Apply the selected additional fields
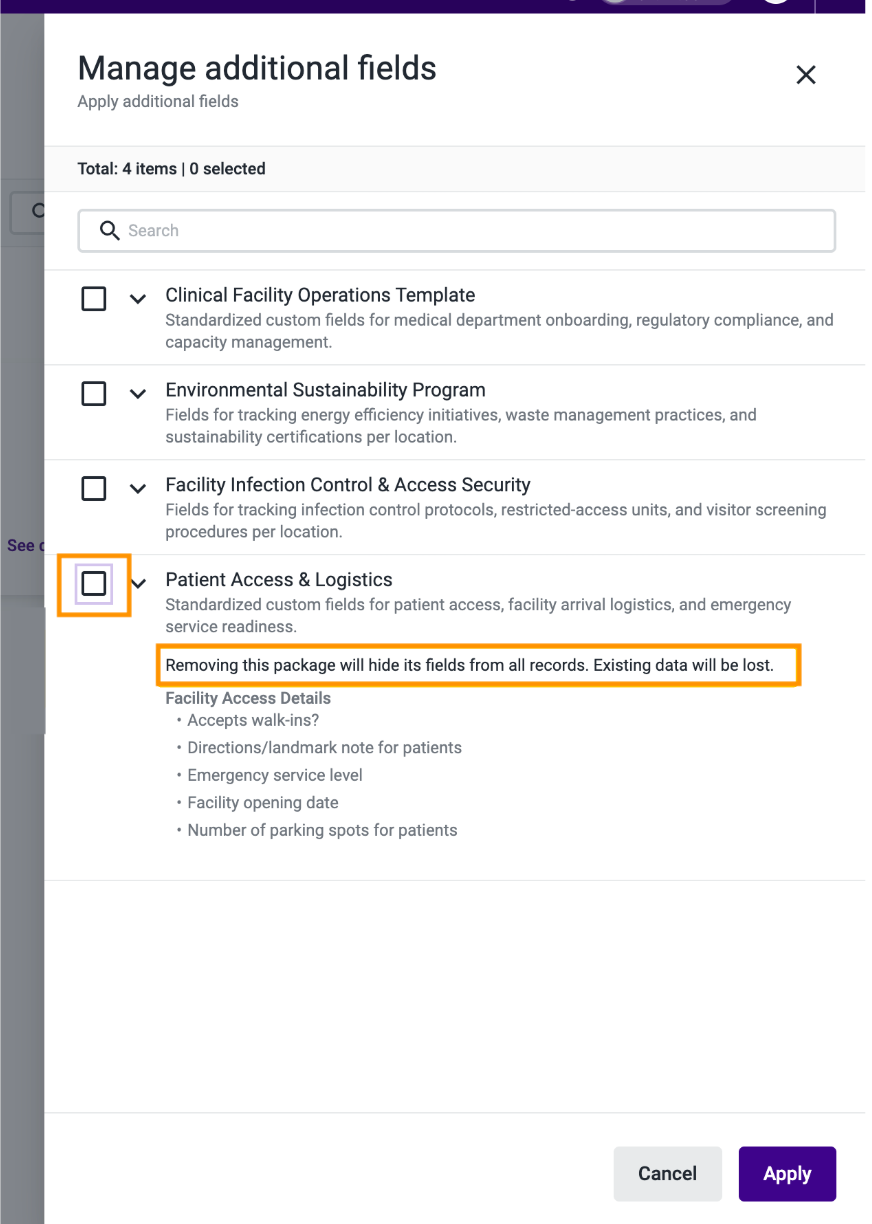872x1224 pixels. (787, 1174)
